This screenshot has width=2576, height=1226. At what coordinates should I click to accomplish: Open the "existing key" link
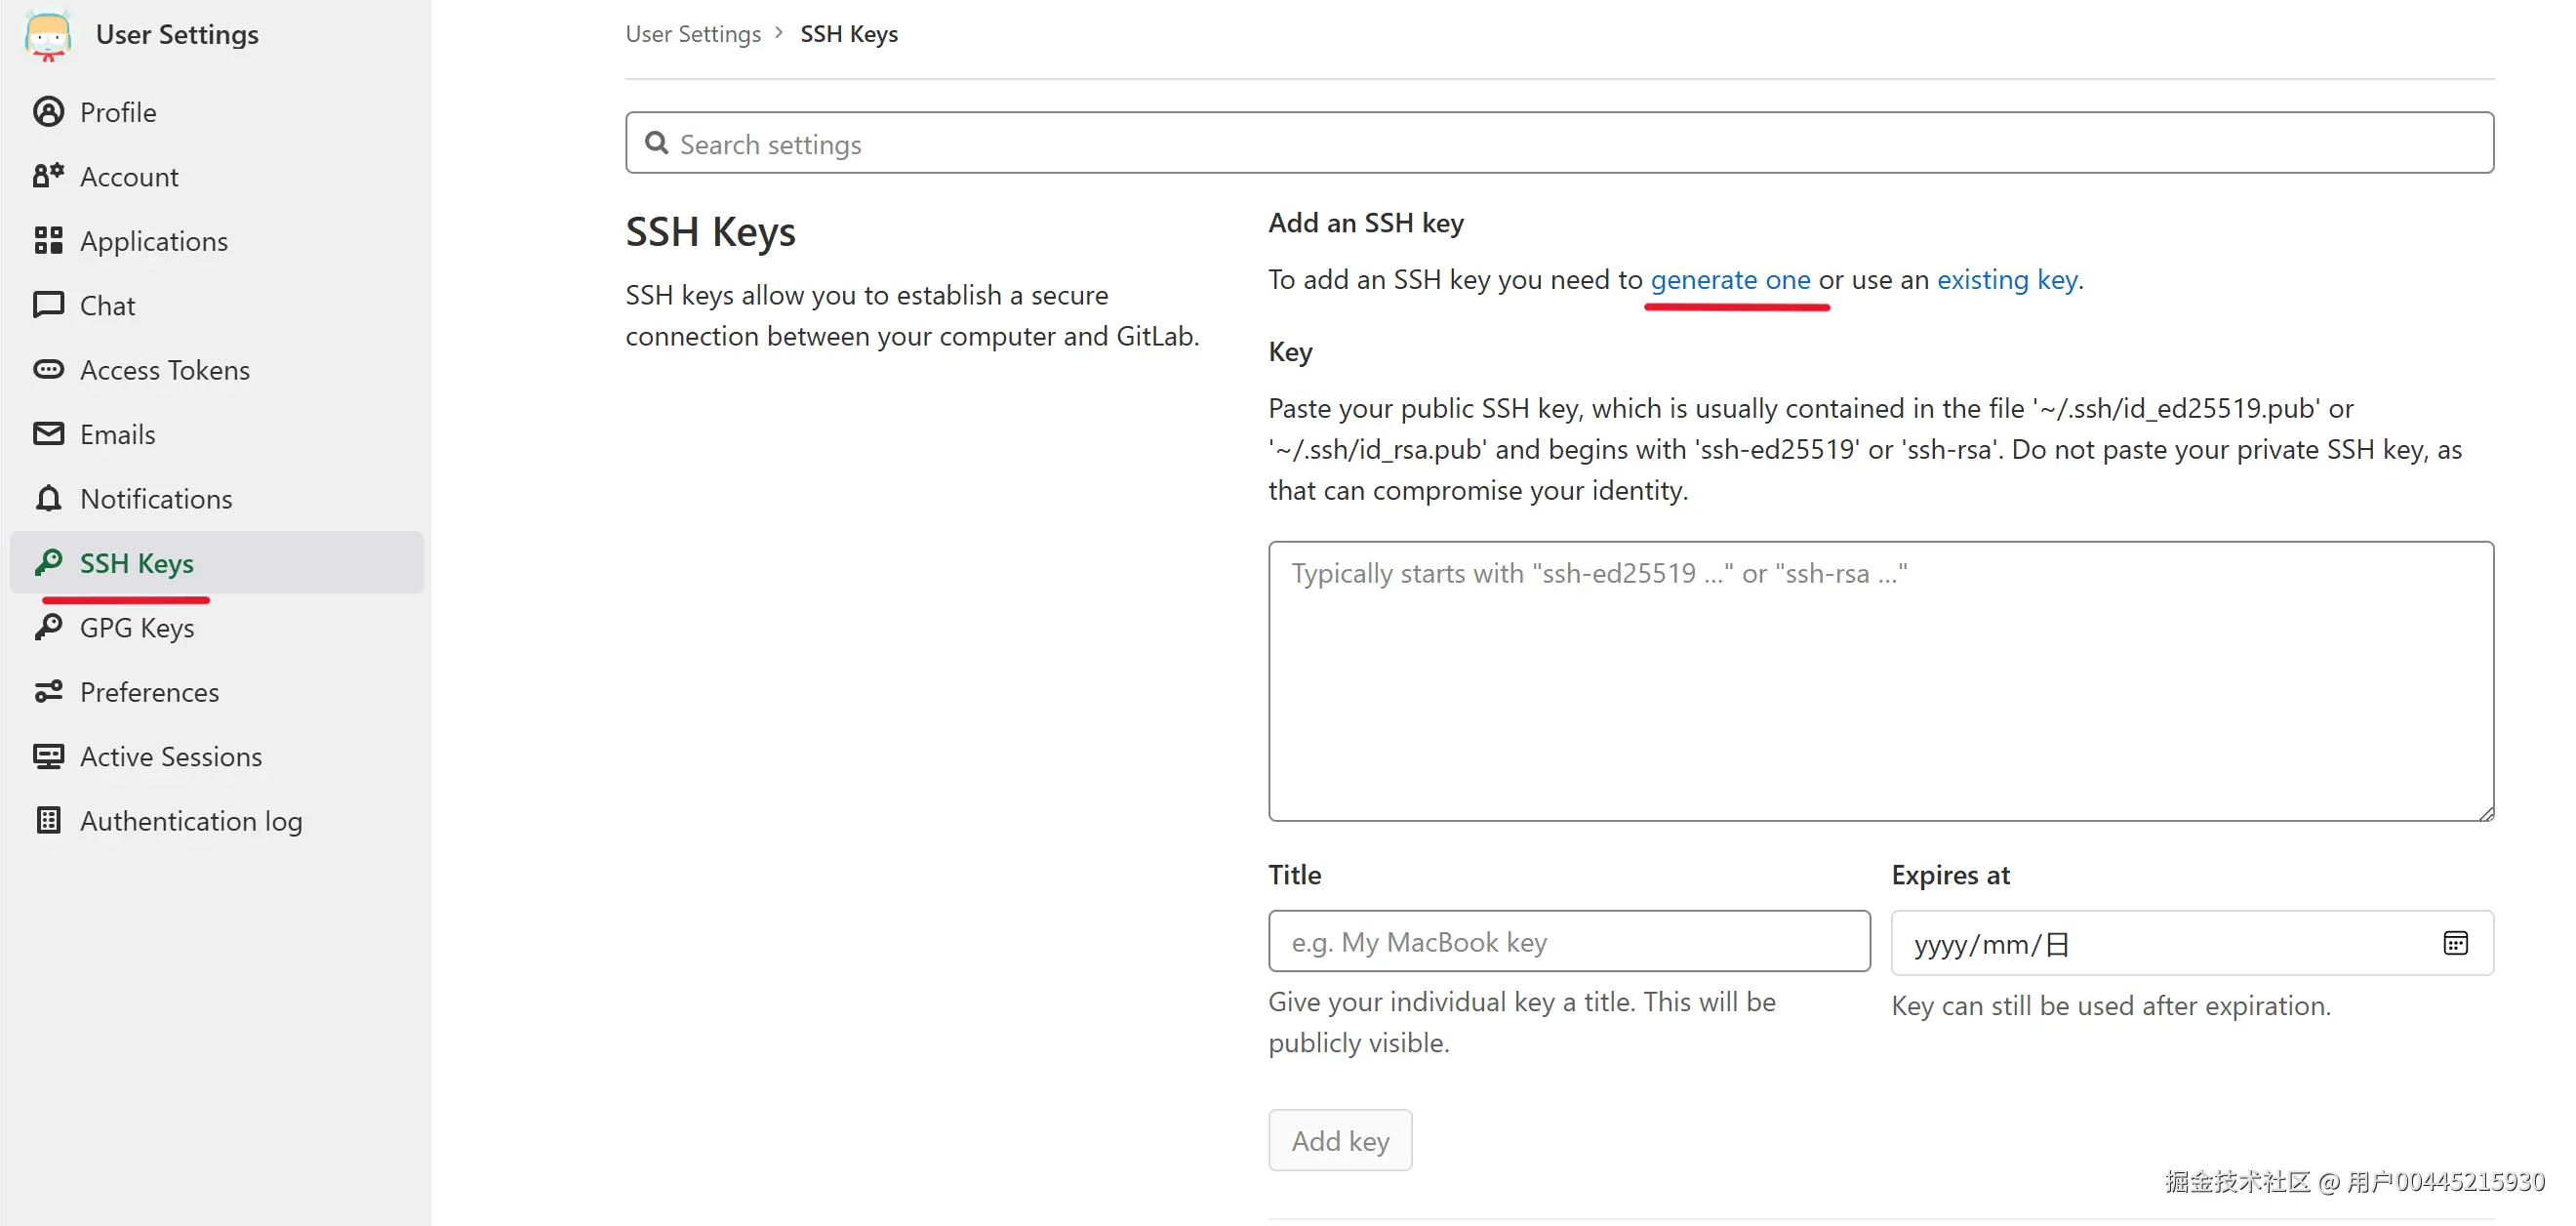tap(2007, 280)
